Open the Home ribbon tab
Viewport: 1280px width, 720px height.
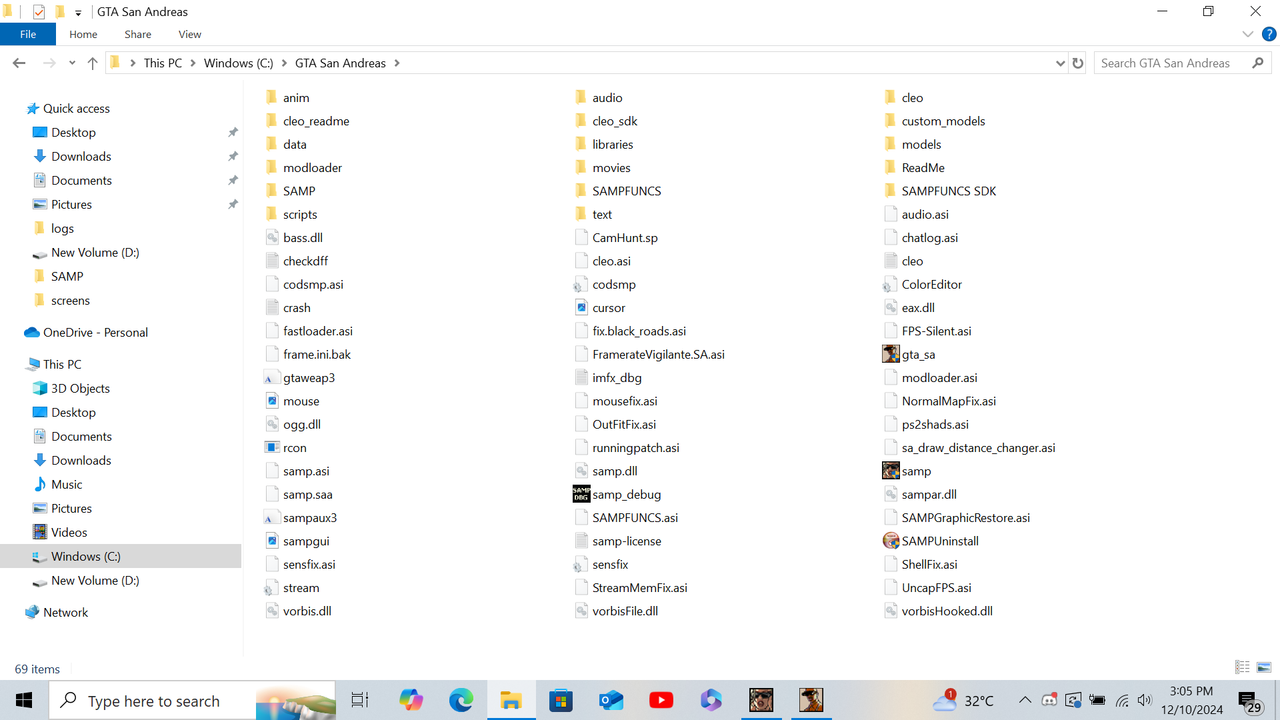click(x=83, y=34)
